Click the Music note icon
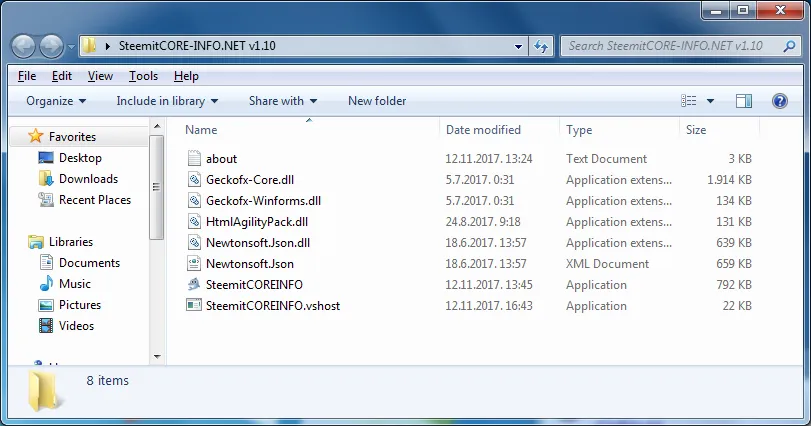 [46, 283]
